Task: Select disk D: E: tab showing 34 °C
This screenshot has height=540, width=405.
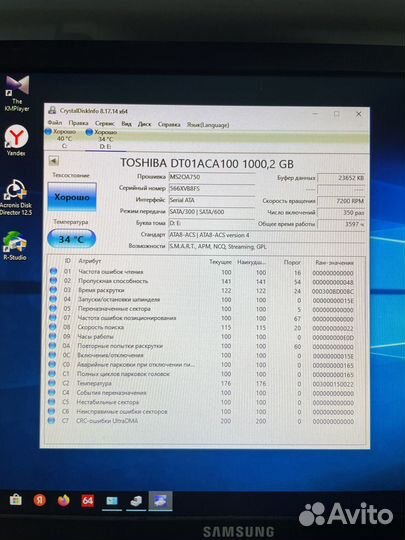Action: point(105,139)
